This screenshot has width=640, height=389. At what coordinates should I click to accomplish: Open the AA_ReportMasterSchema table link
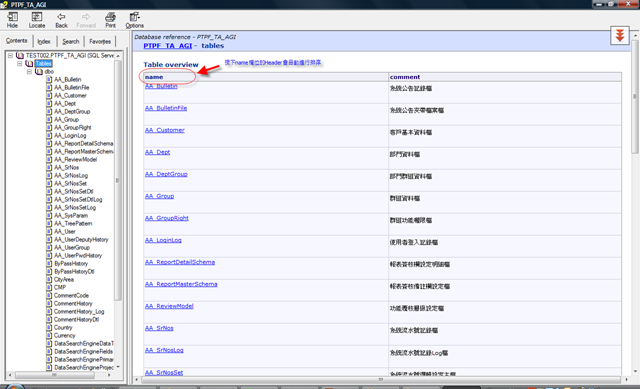(181, 285)
